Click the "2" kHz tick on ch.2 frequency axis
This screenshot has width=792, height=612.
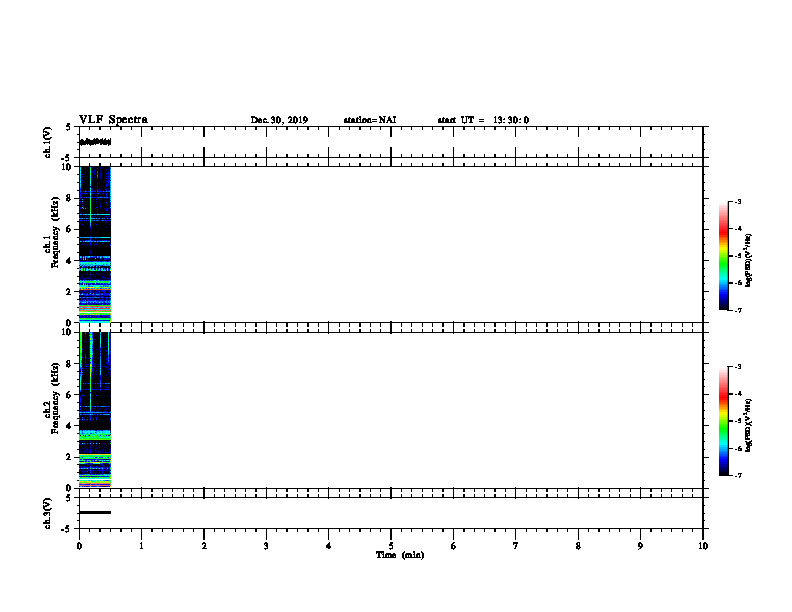coord(69,457)
